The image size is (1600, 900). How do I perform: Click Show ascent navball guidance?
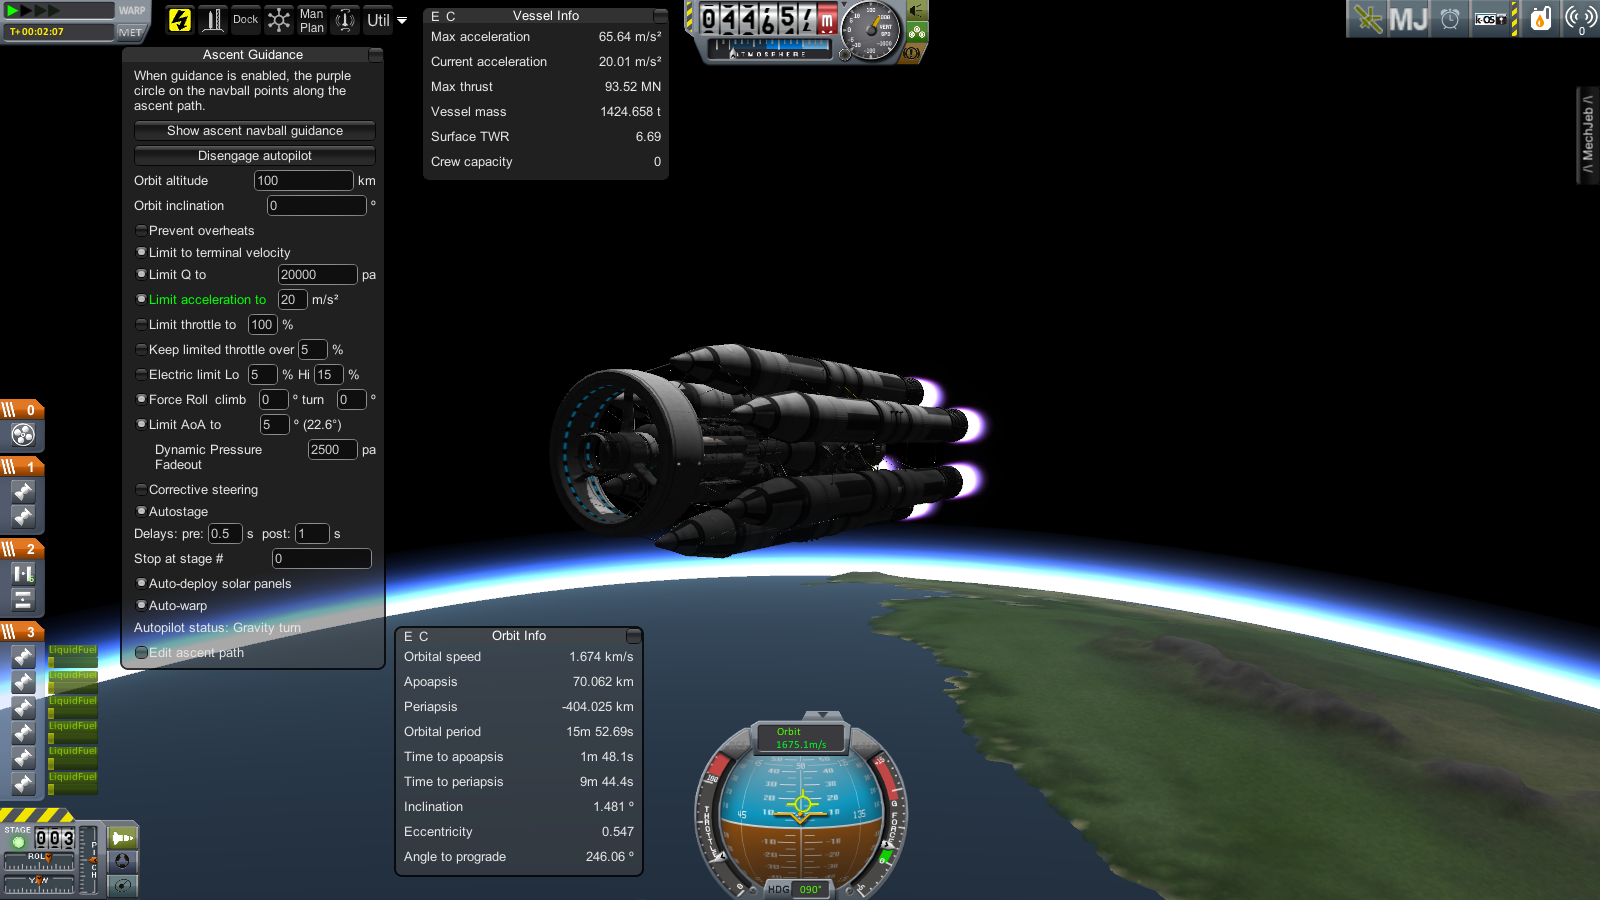tap(254, 131)
